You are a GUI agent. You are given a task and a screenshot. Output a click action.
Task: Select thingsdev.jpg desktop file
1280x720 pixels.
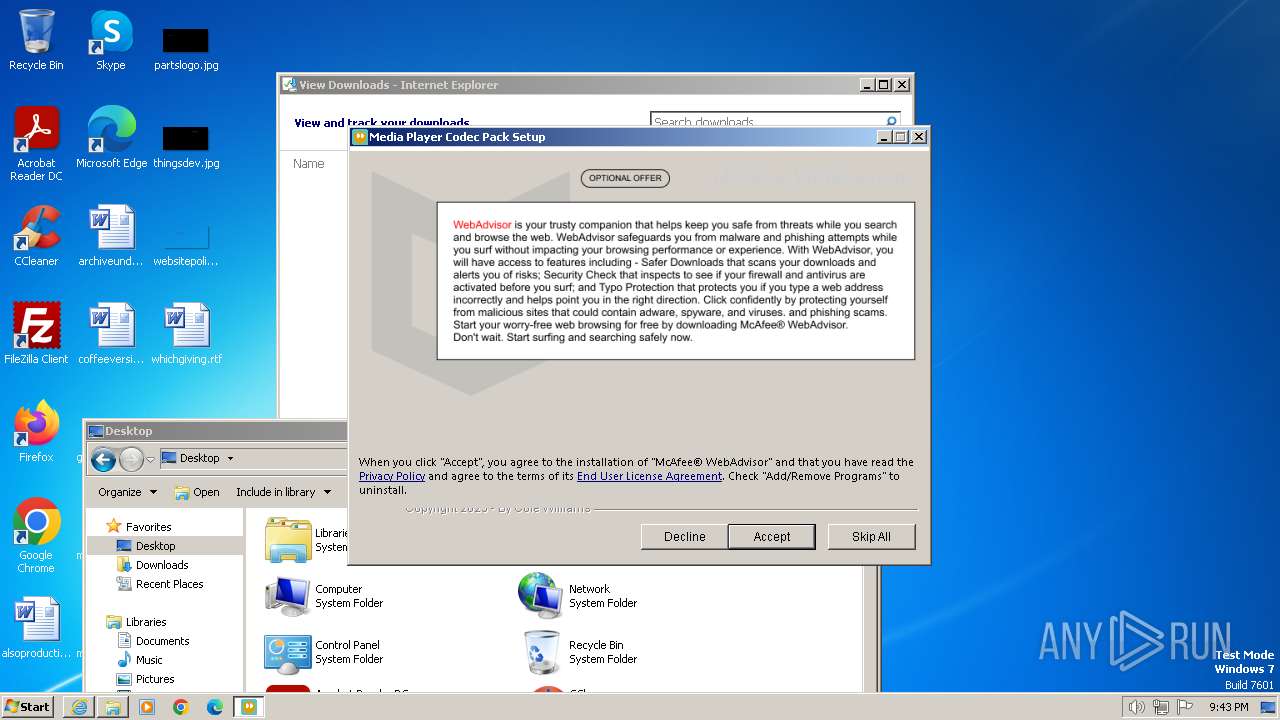click(186, 146)
